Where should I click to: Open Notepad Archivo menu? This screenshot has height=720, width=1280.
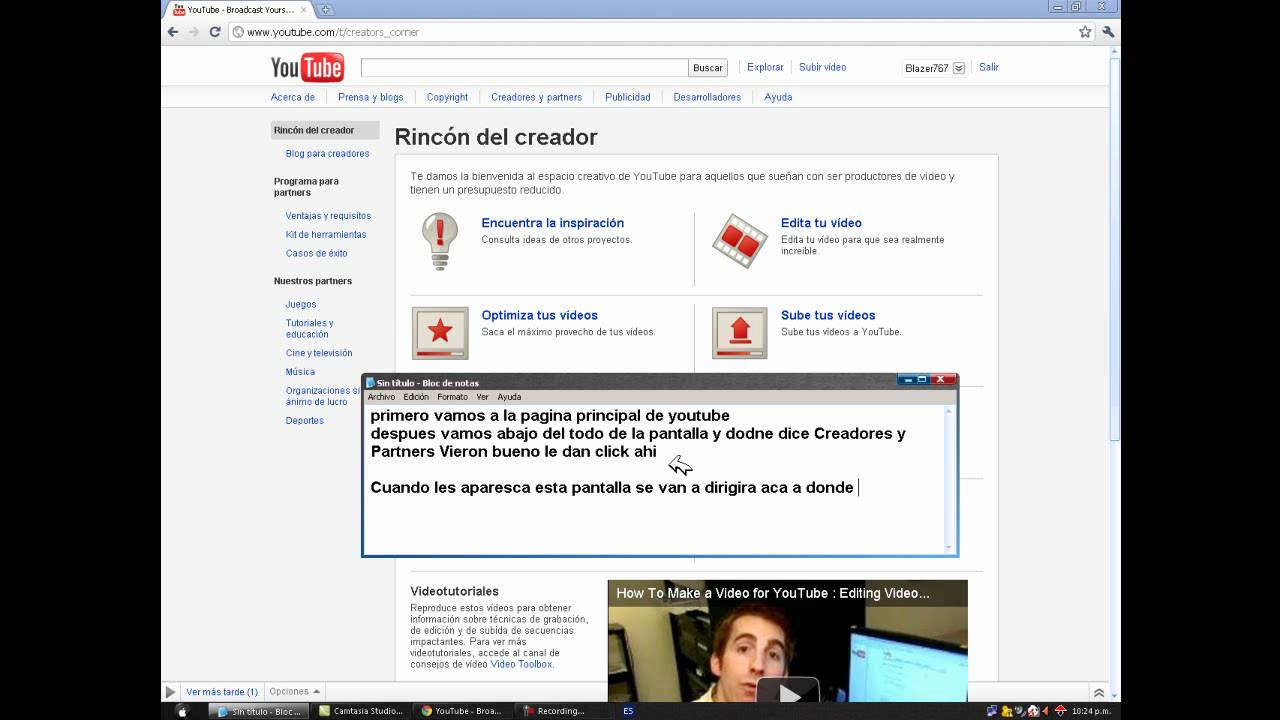coord(381,397)
